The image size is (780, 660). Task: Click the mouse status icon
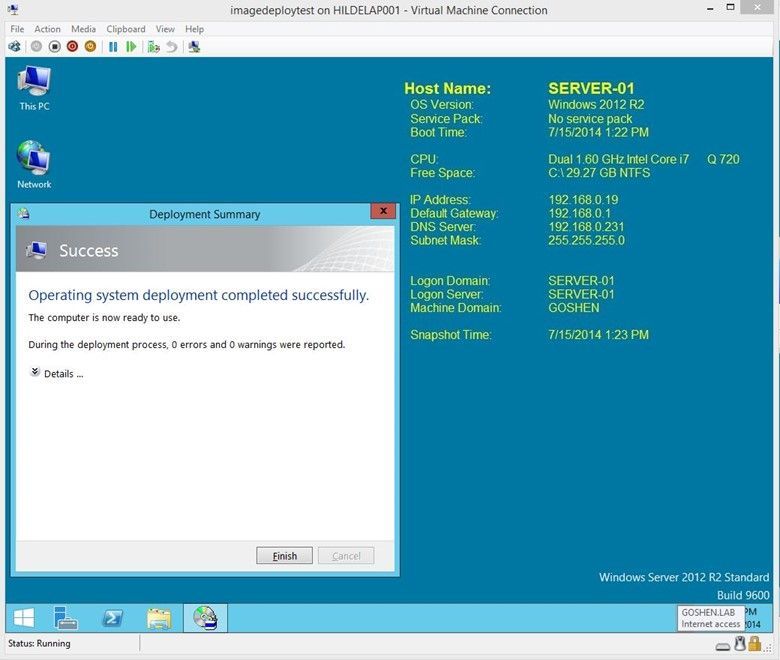(x=740, y=644)
